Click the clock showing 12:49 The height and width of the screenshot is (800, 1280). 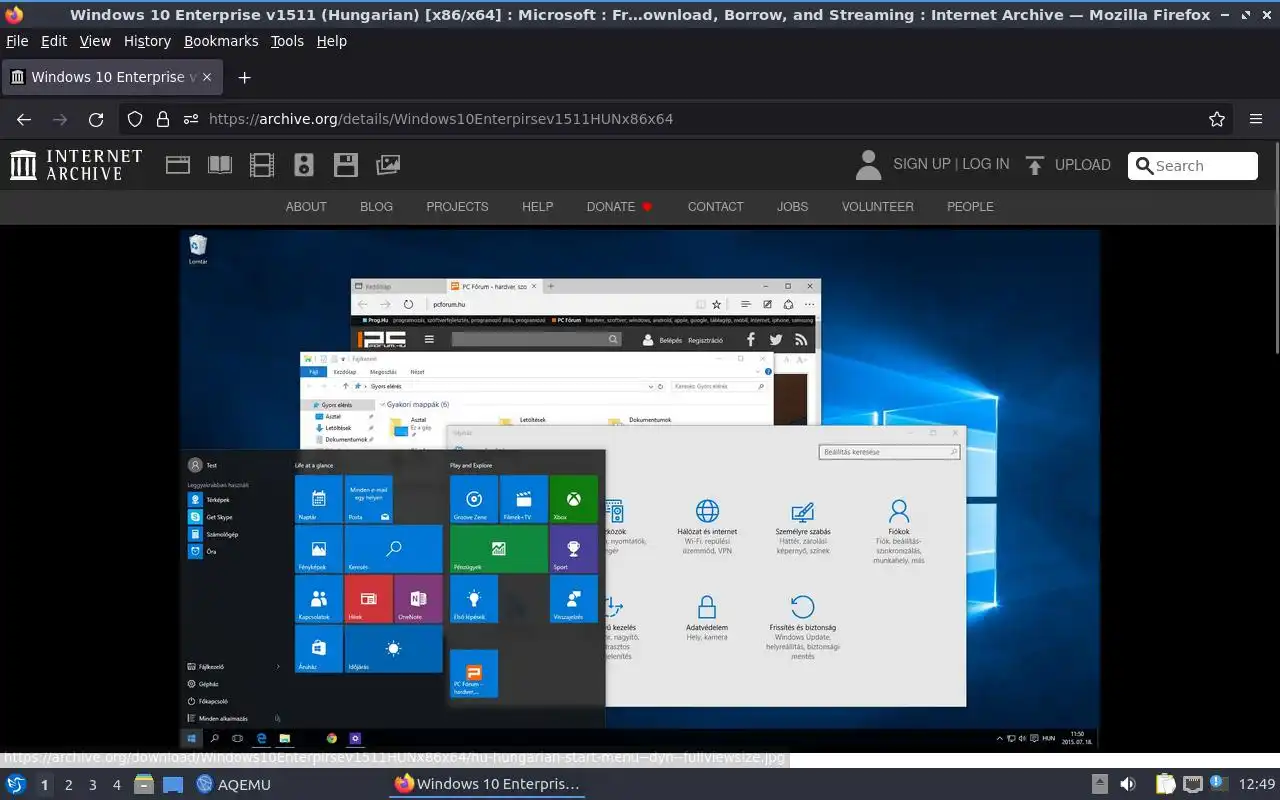coord(1257,784)
